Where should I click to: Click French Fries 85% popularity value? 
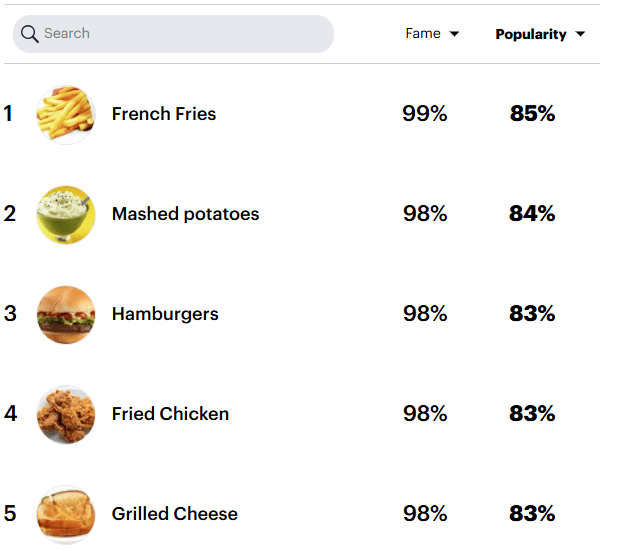click(x=532, y=114)
